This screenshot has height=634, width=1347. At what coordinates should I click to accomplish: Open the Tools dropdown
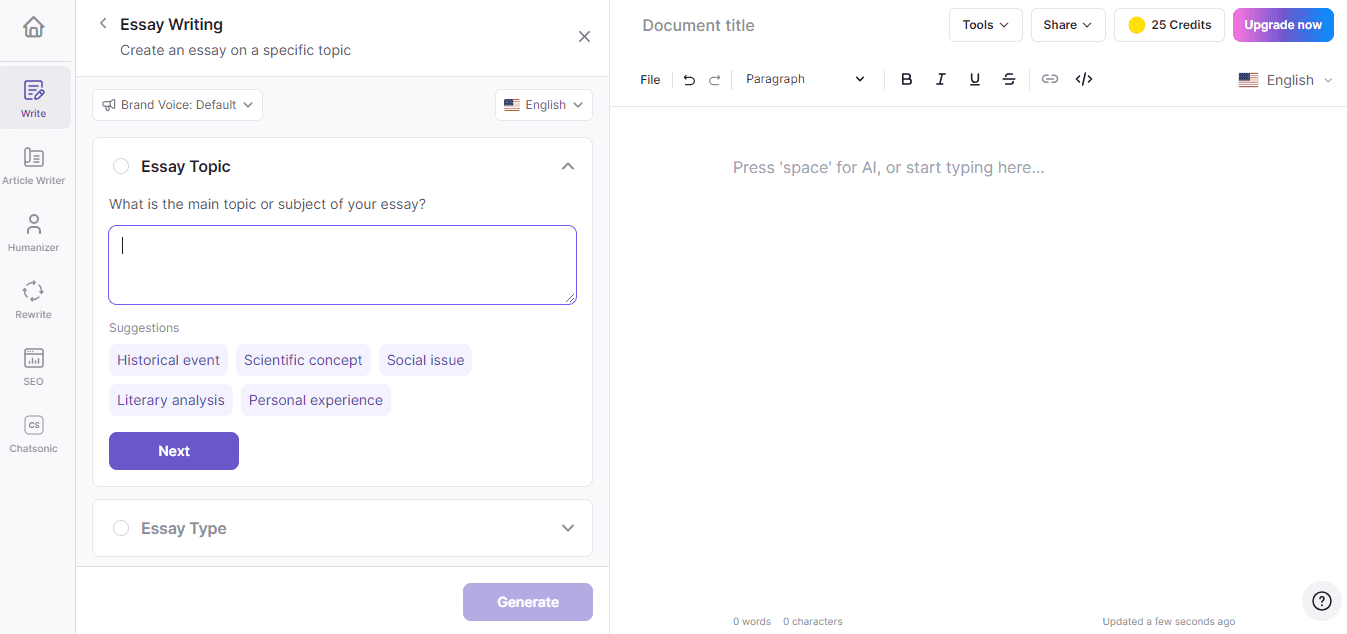point(985,25)
